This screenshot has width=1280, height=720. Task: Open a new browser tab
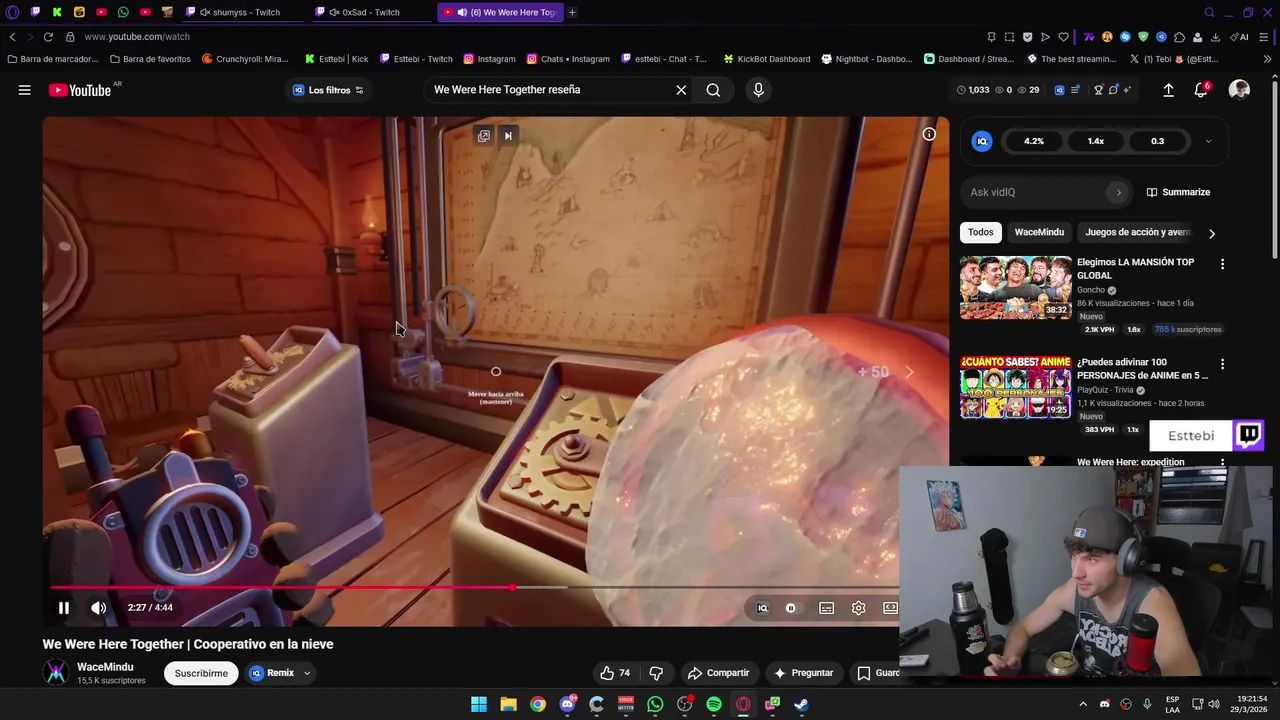572,12
